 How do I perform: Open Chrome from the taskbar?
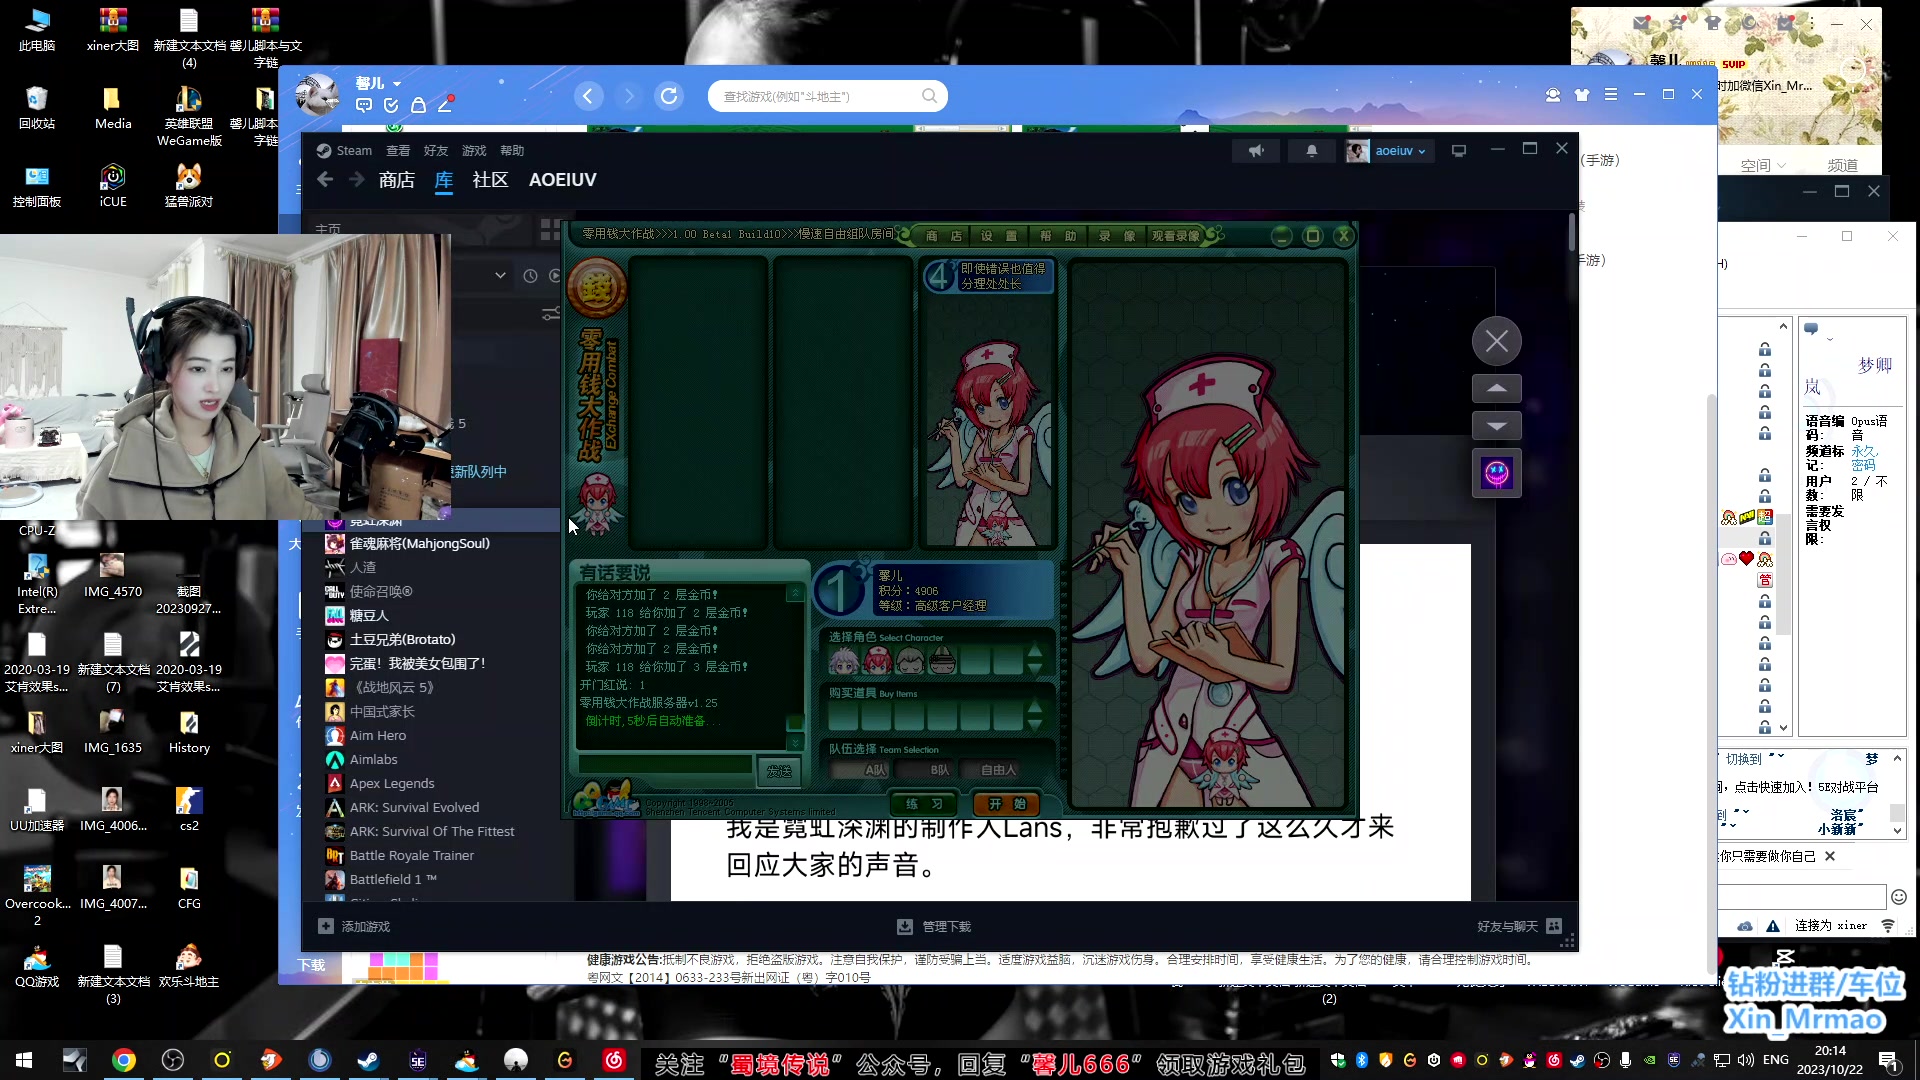(124, 1061)
